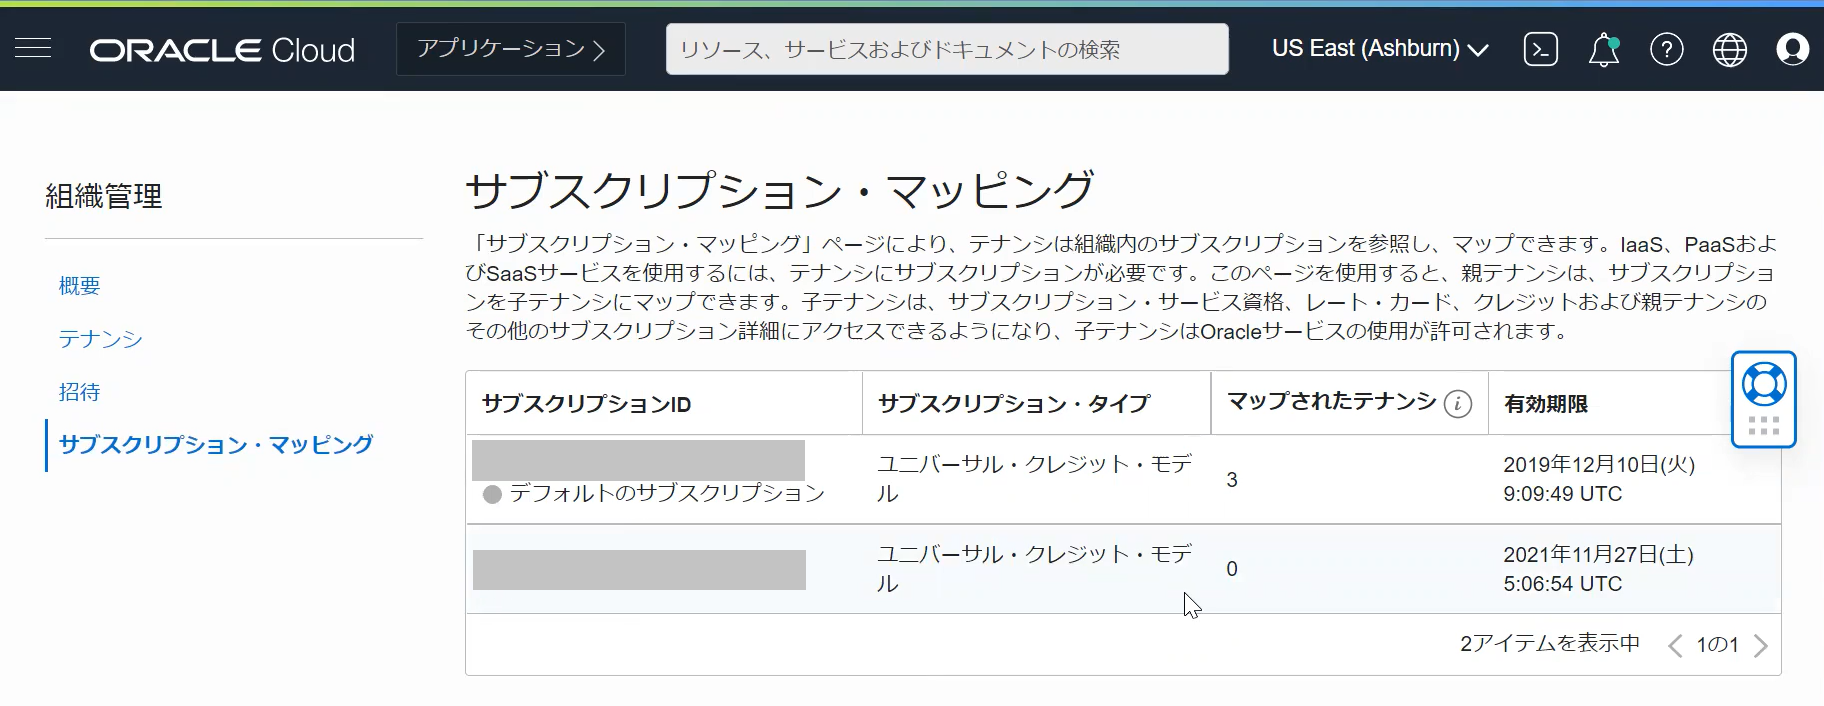This screenshot has width=1824, height=706.
Task: Open the 招待 page
Action: point(79,392)
